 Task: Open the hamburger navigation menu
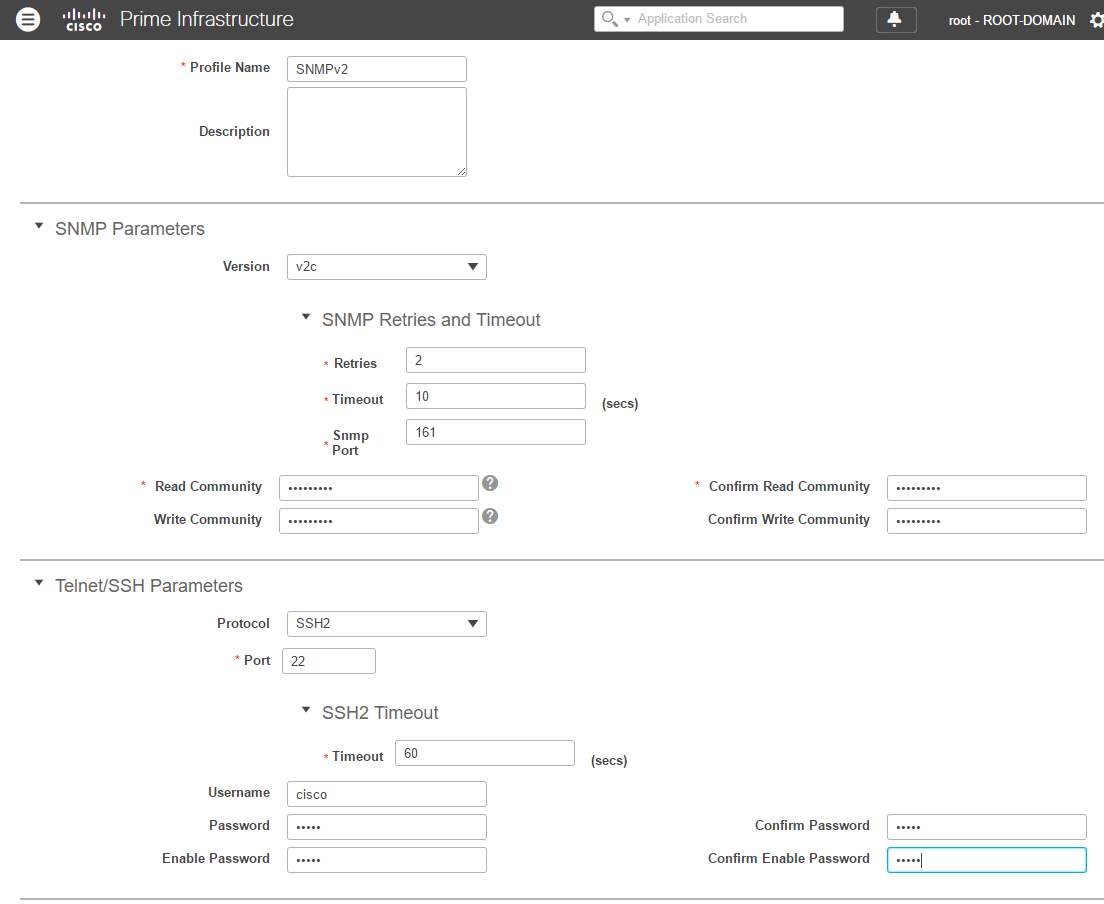28,19
